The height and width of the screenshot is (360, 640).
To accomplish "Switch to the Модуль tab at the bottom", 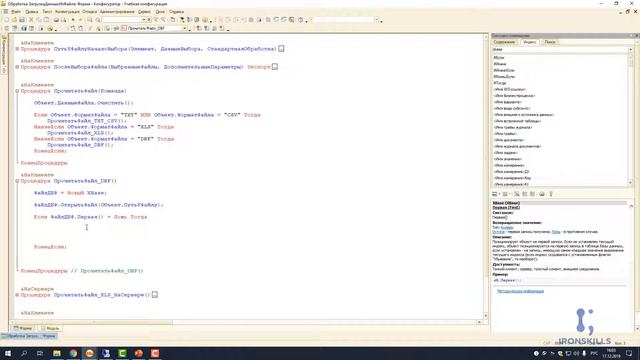I will coord(50,328).
